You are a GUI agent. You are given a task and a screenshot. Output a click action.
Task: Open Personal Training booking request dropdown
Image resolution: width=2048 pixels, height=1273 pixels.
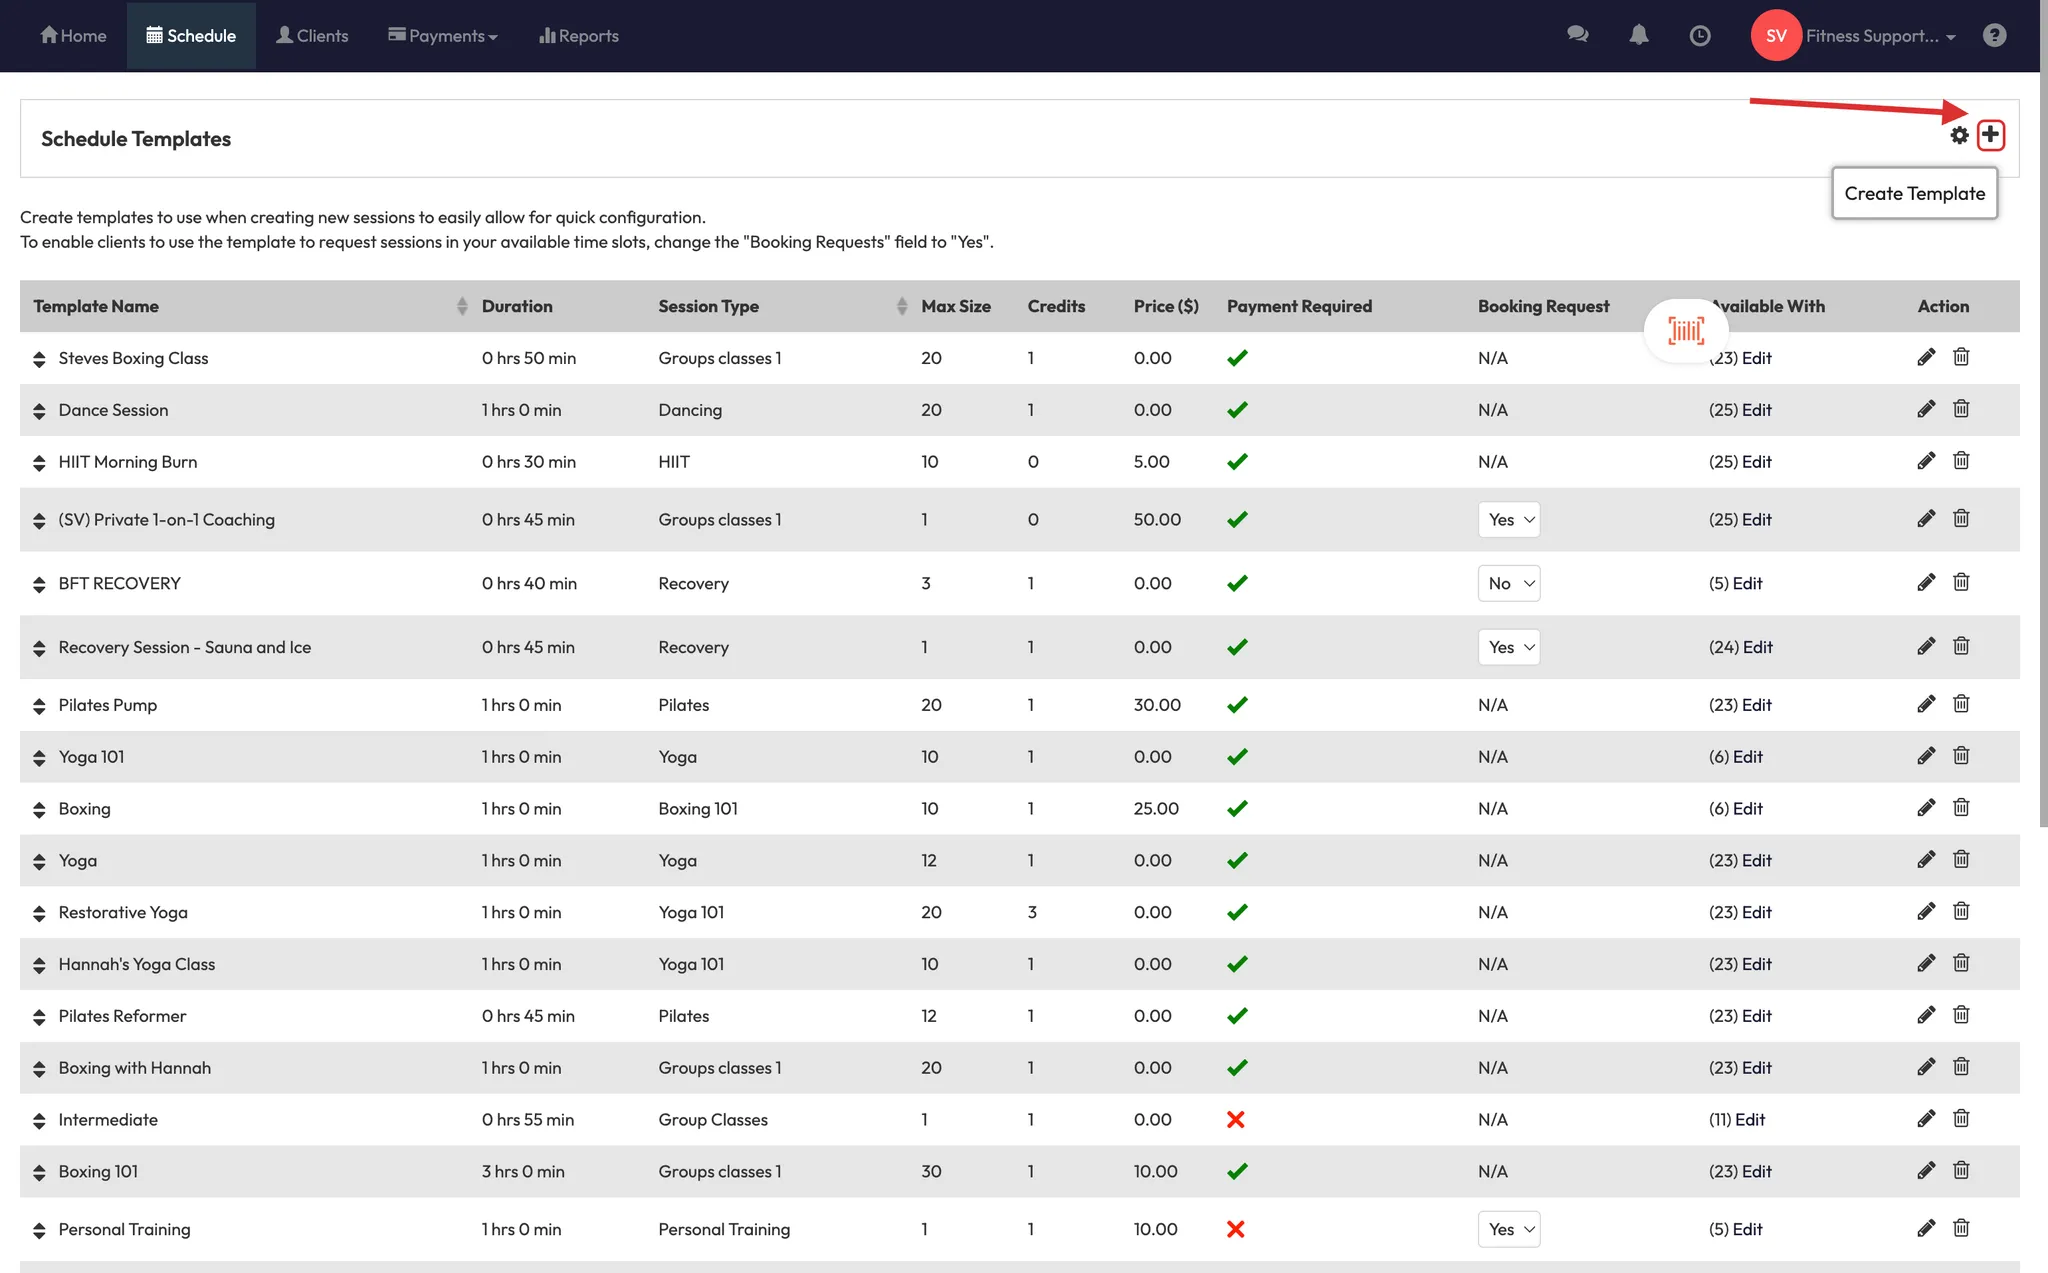[x=1508, y=1229]
